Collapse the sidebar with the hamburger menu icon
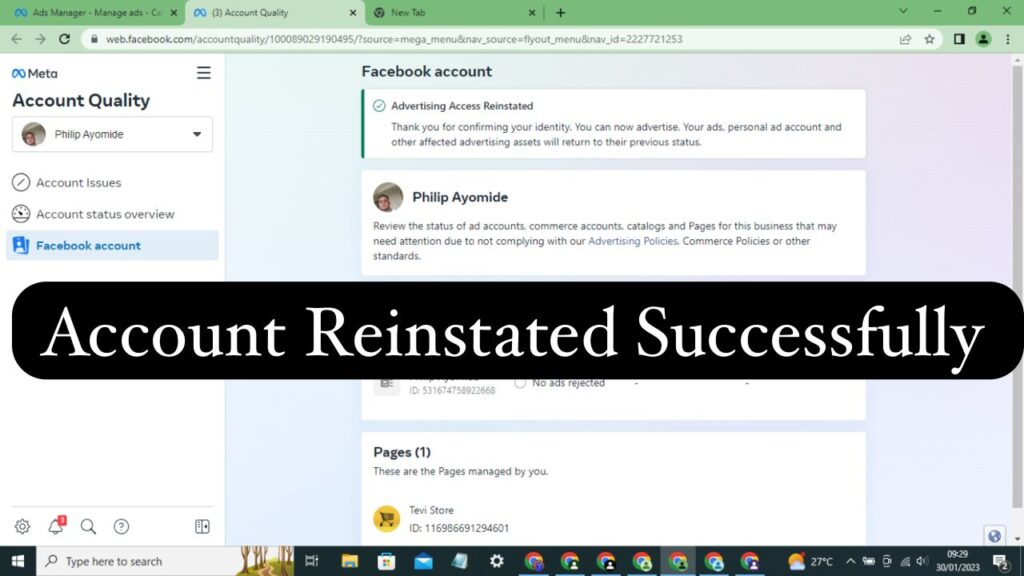Image resolution: width=1024 pixels, height=576 pixels. [204, 72]
